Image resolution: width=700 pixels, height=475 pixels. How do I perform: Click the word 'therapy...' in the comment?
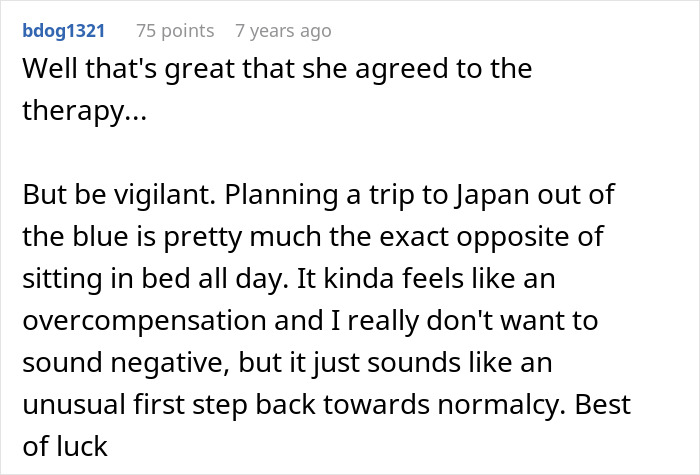pos(84,108)
